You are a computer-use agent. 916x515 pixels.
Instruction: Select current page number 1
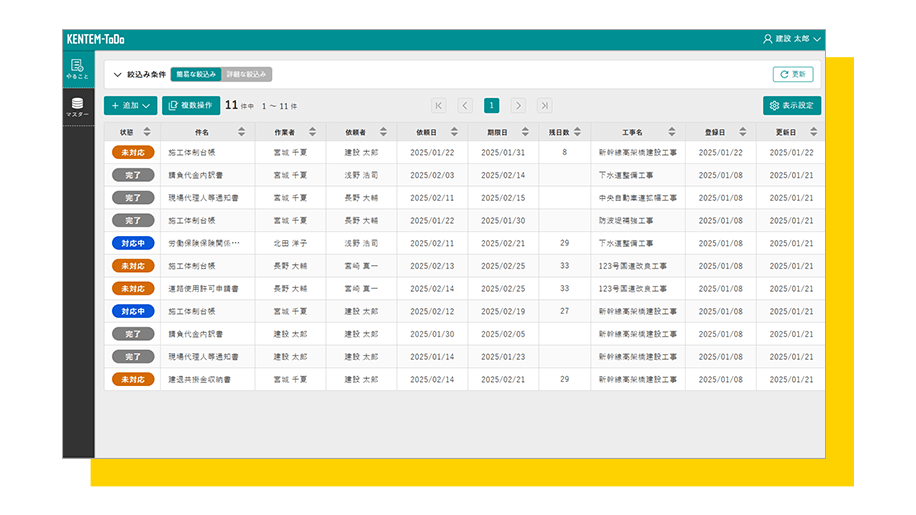point(491,105)
